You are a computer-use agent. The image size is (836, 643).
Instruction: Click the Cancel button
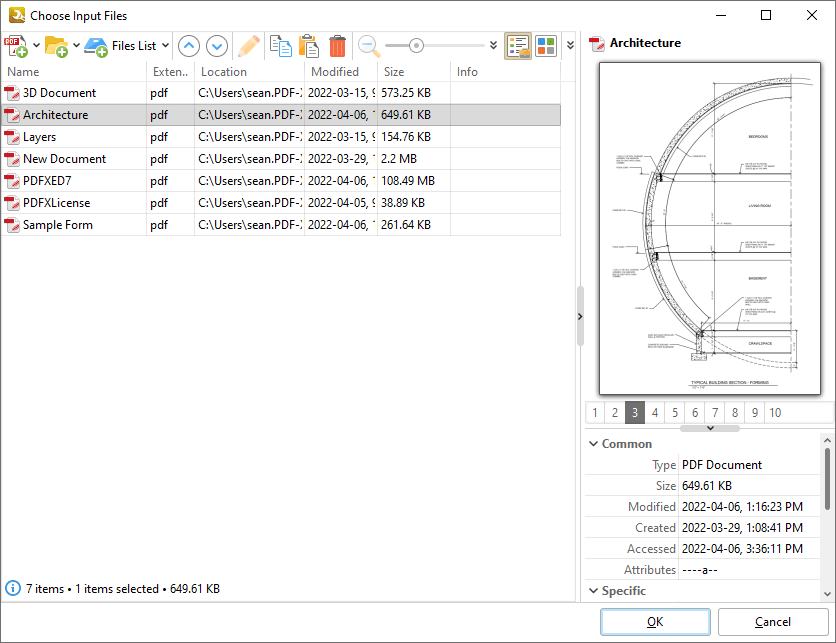click(x=773, y=622)
